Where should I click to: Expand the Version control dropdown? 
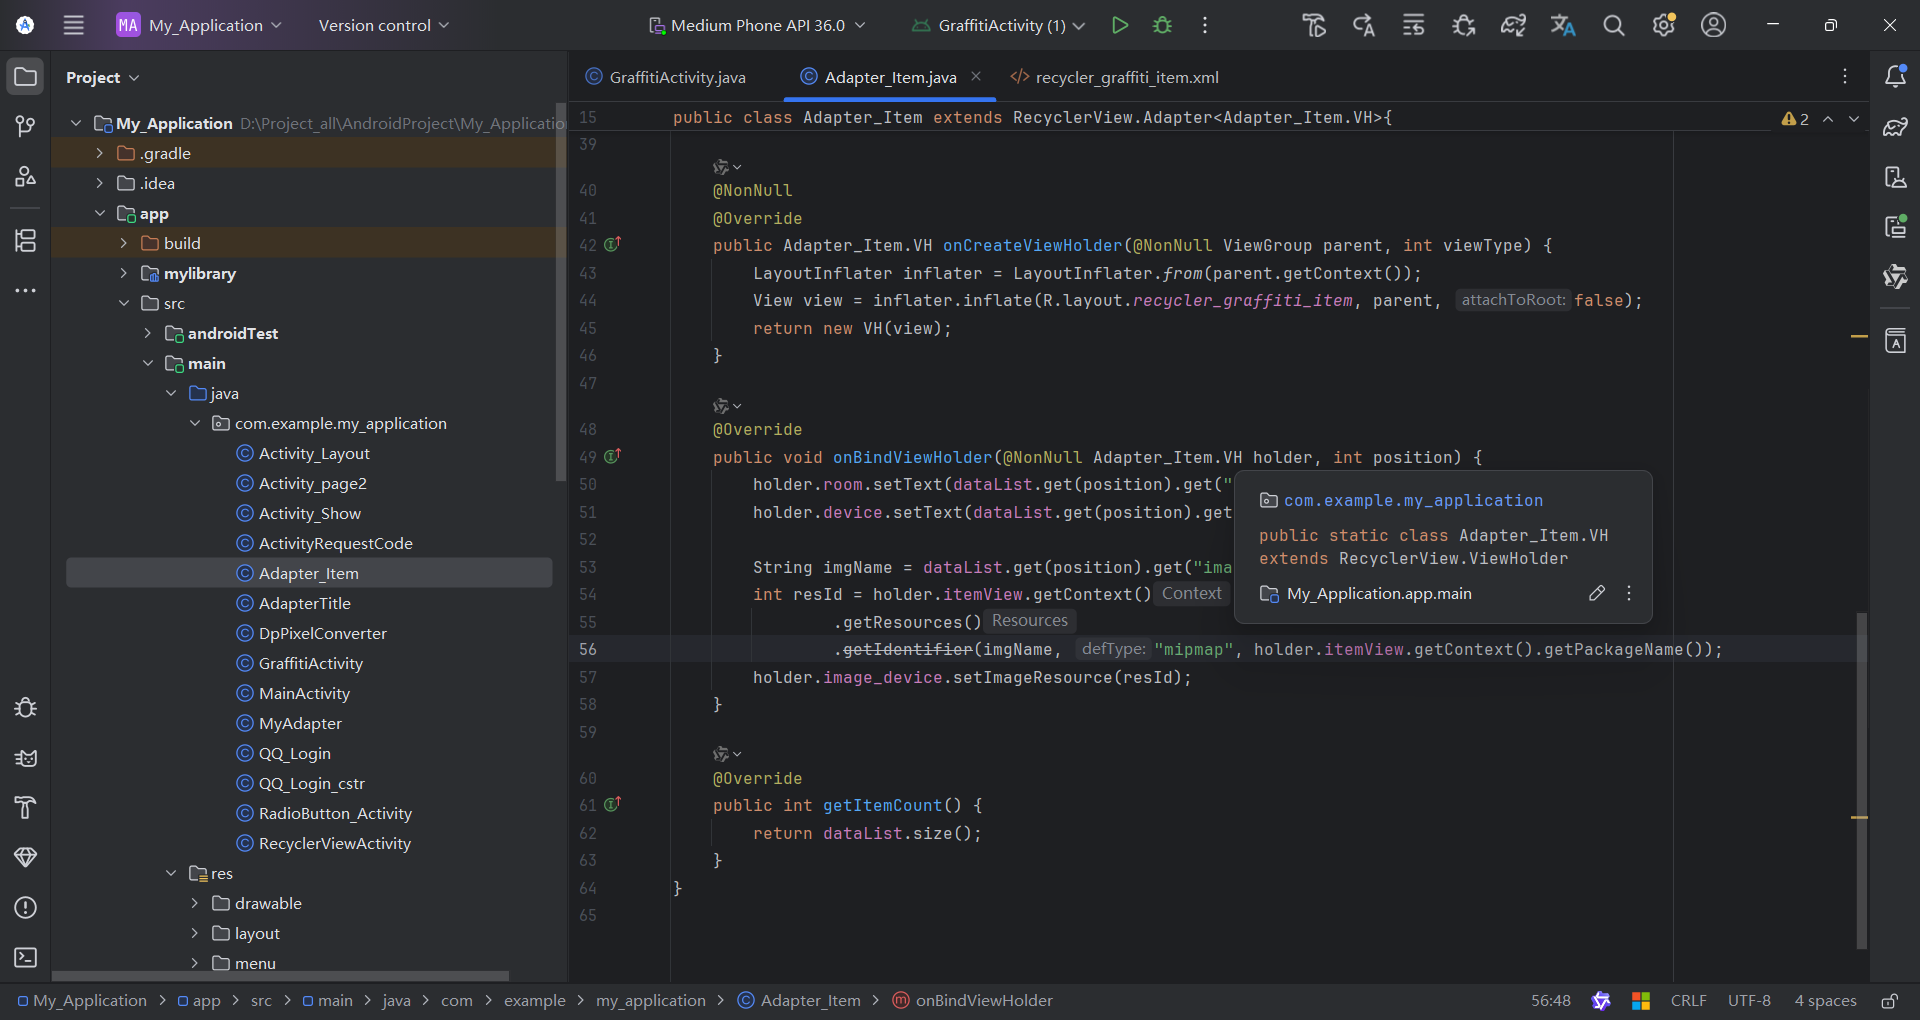coord(384,25)
